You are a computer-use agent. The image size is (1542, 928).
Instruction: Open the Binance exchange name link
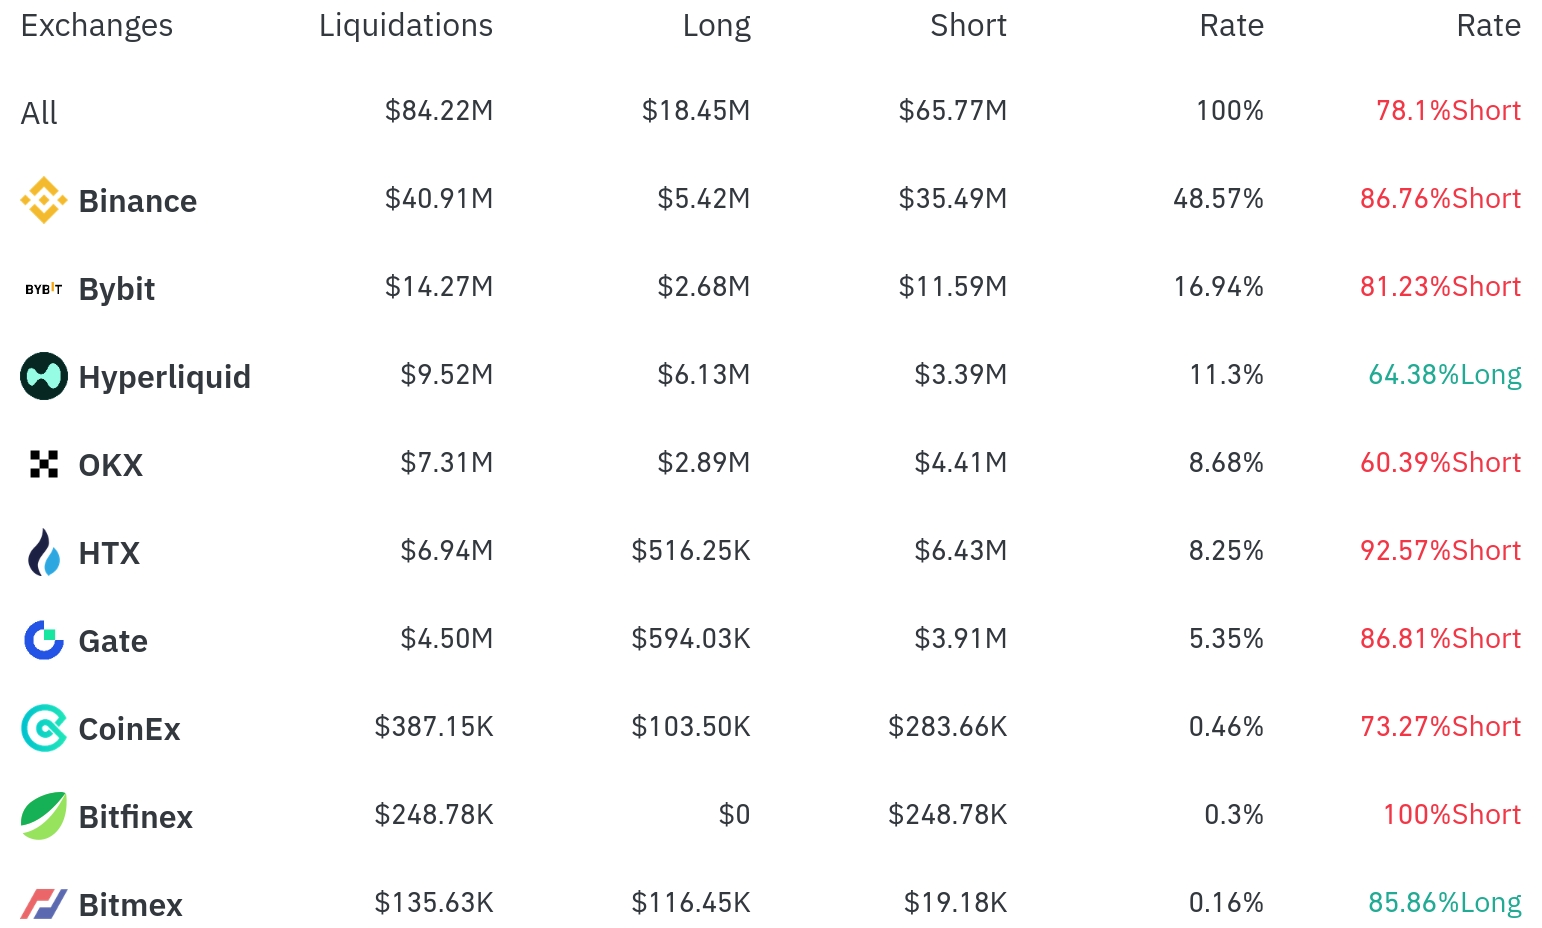pos(137,201)
